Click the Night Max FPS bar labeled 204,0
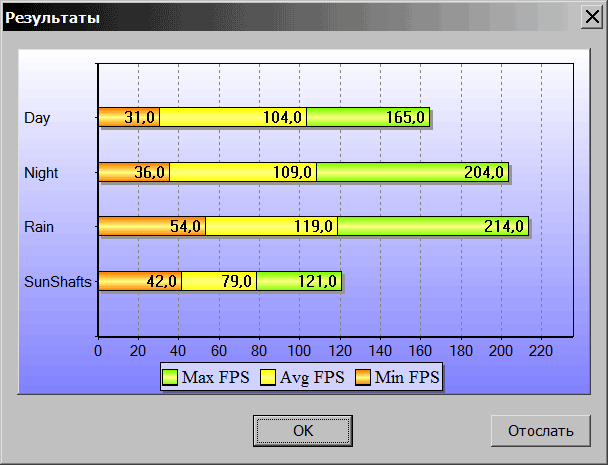Viewport: 608px width, 465px height. click(x=412, y=172)
